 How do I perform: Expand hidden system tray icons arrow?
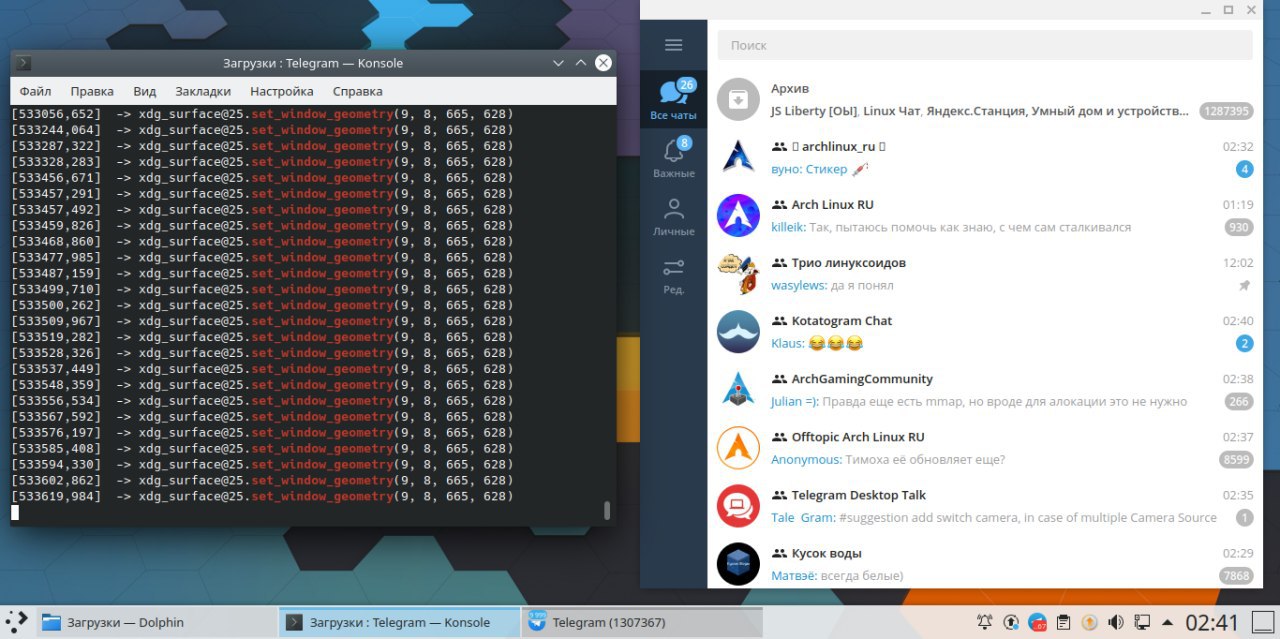pos(1167,622)
